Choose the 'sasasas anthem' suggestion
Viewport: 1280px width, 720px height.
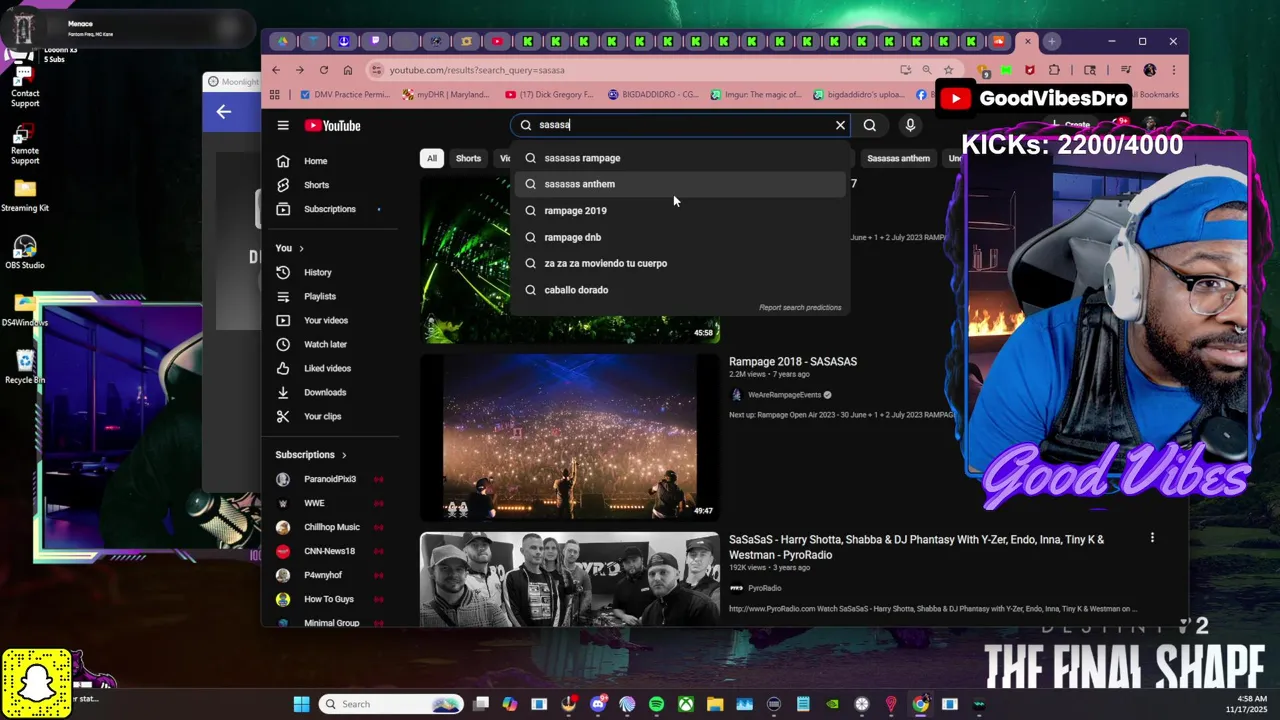point(680,184)
